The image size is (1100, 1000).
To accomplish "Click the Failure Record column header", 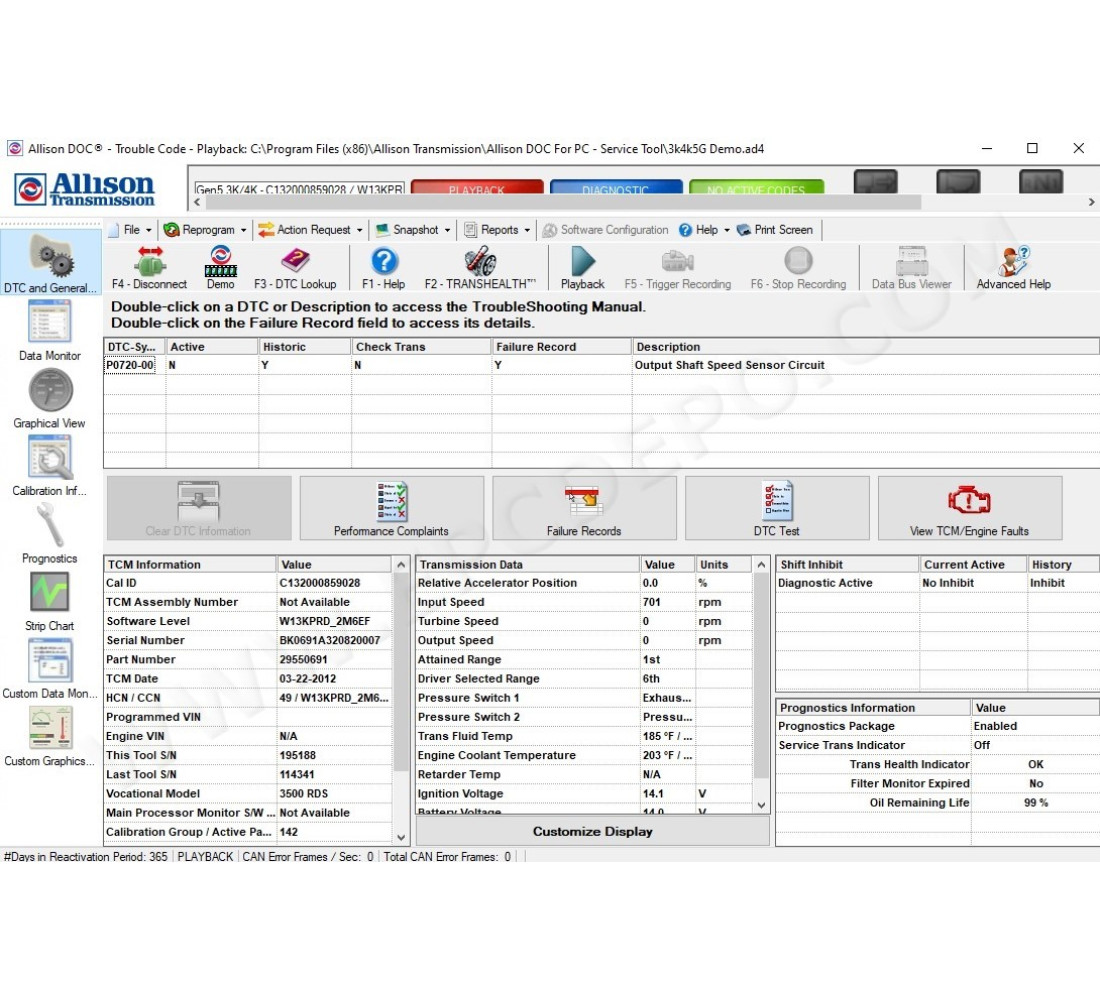I will click(x=561, y=347).
